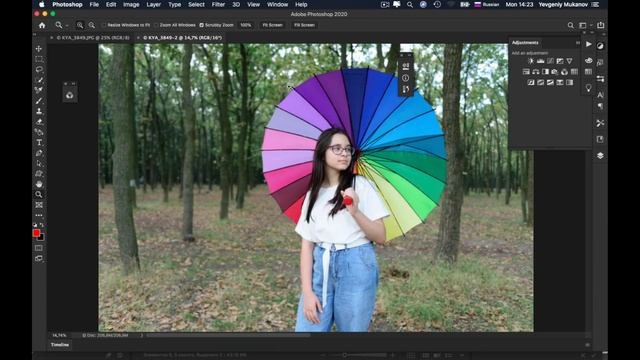
Task: Open the Image menu
Action: click(131, 4)
